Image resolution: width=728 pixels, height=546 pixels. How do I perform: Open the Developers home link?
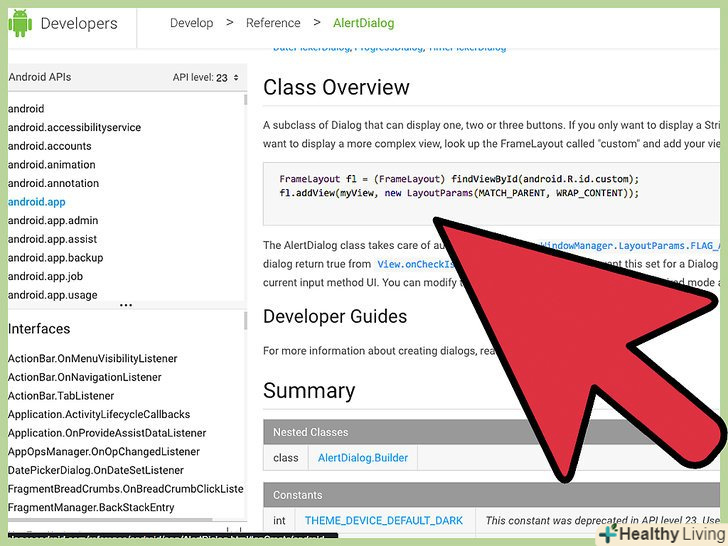coord(79,23)
